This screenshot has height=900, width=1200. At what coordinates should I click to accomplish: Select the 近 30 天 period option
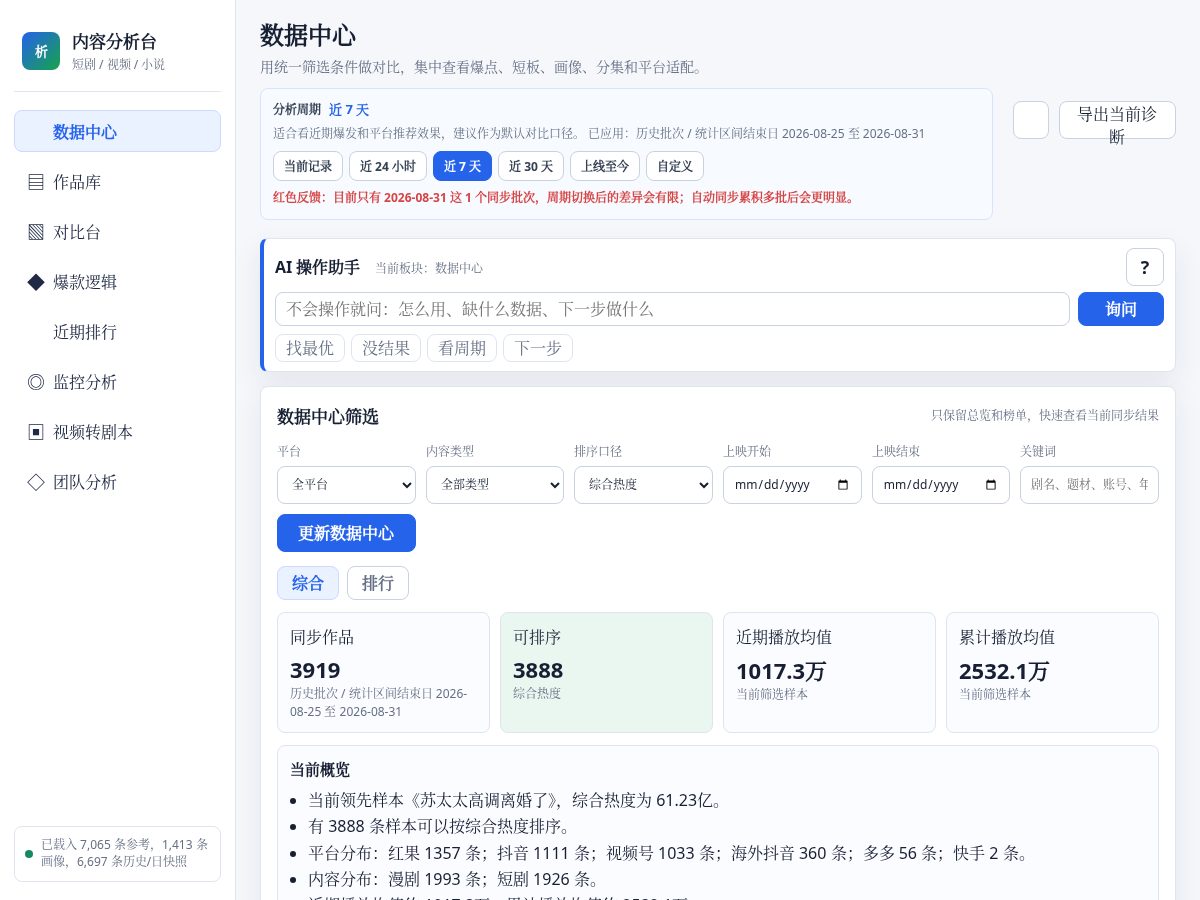[531, 166]
